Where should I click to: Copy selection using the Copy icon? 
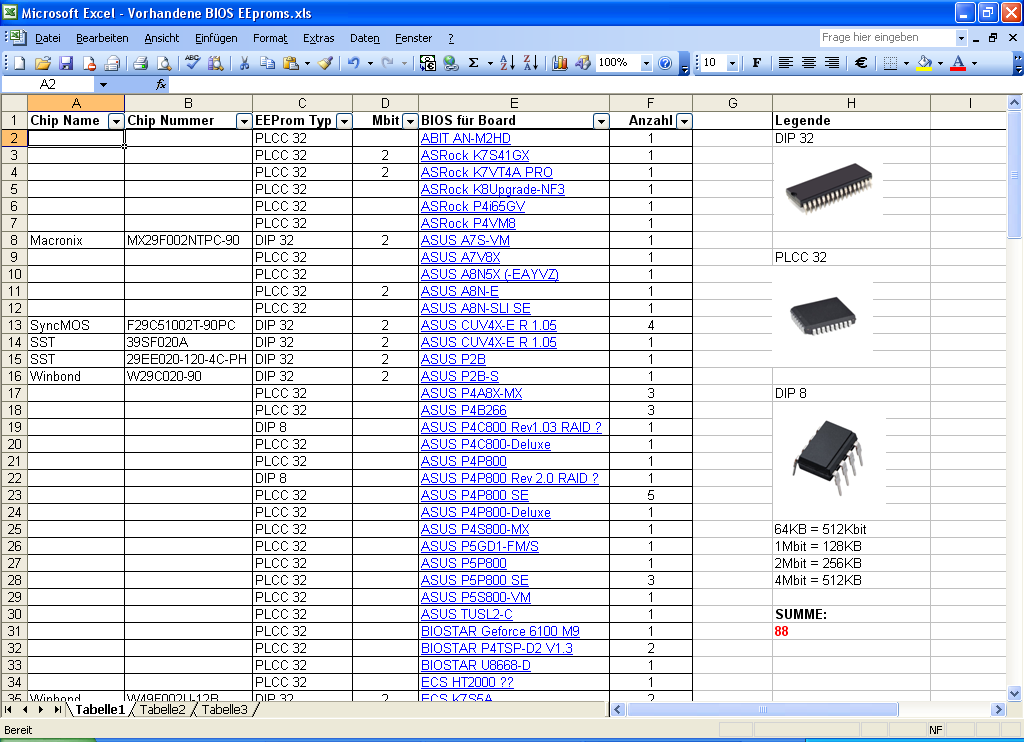[x=267, y=63]
